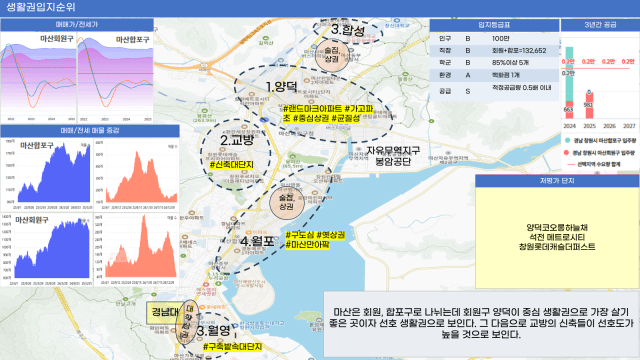Click the green mountain marker labeled 263.9m
Image resolution: width=640 pixels, height=360 pixels.
pyautogui.click(x=205, y=111)
